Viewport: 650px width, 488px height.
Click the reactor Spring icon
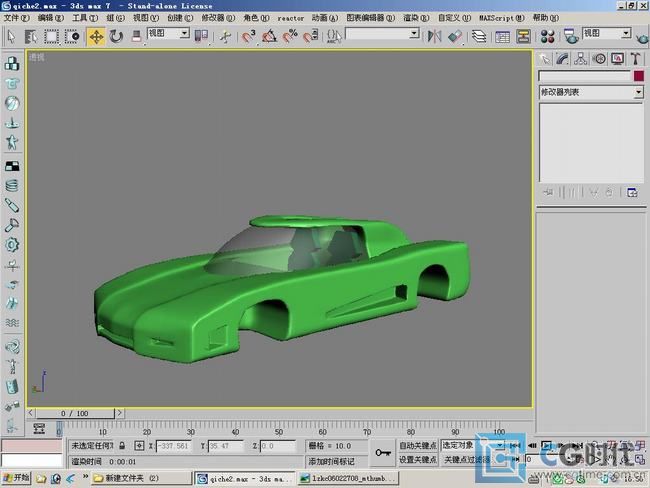click(12, 185)
